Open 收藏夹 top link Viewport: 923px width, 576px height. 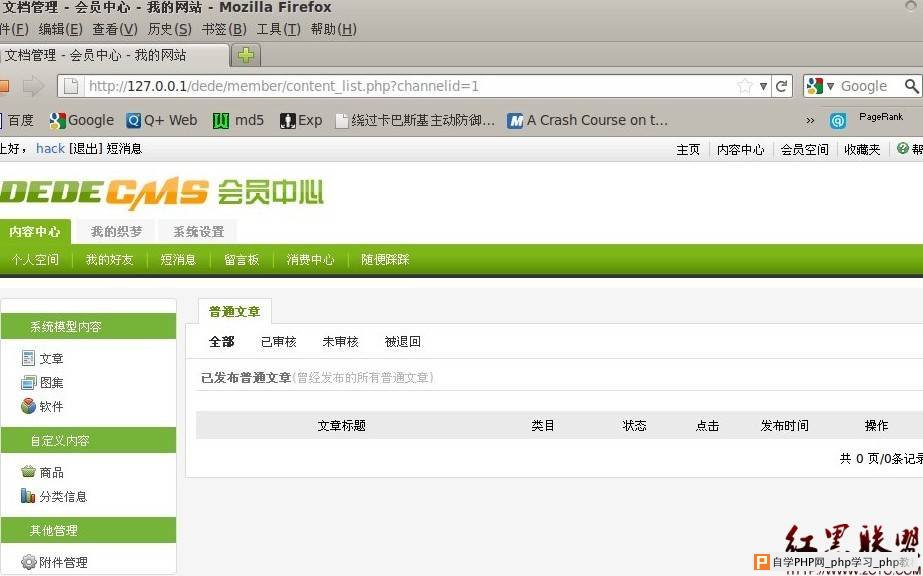(862, 150)
